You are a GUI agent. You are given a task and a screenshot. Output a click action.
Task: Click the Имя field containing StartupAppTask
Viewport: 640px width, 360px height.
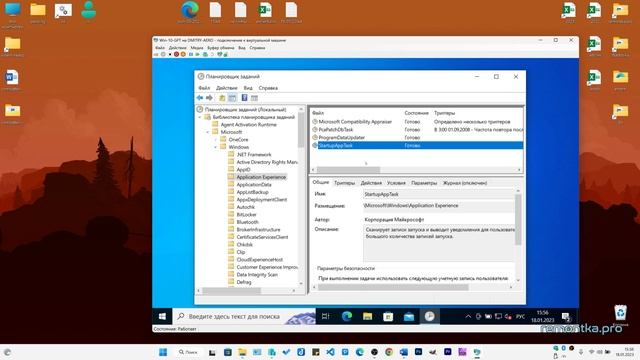tap(439, 194)
